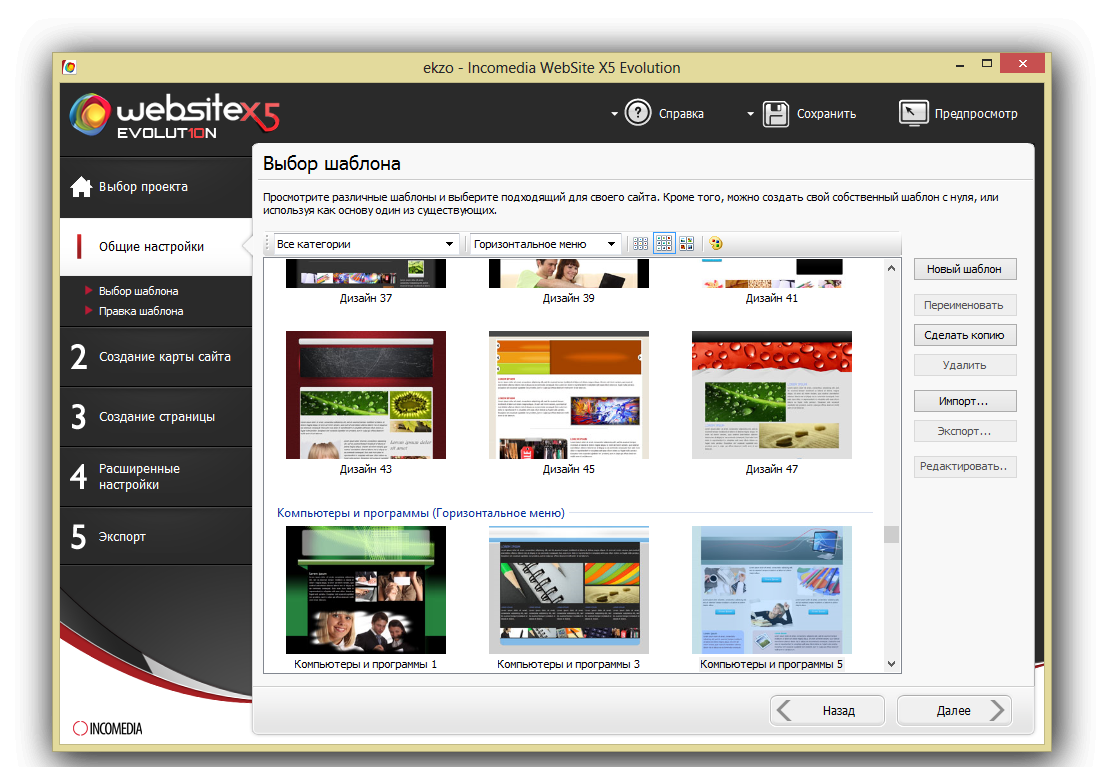Select the Дизайн 45 template thumbnail
The image size is (1104, 767).
[x=569, y=395]
